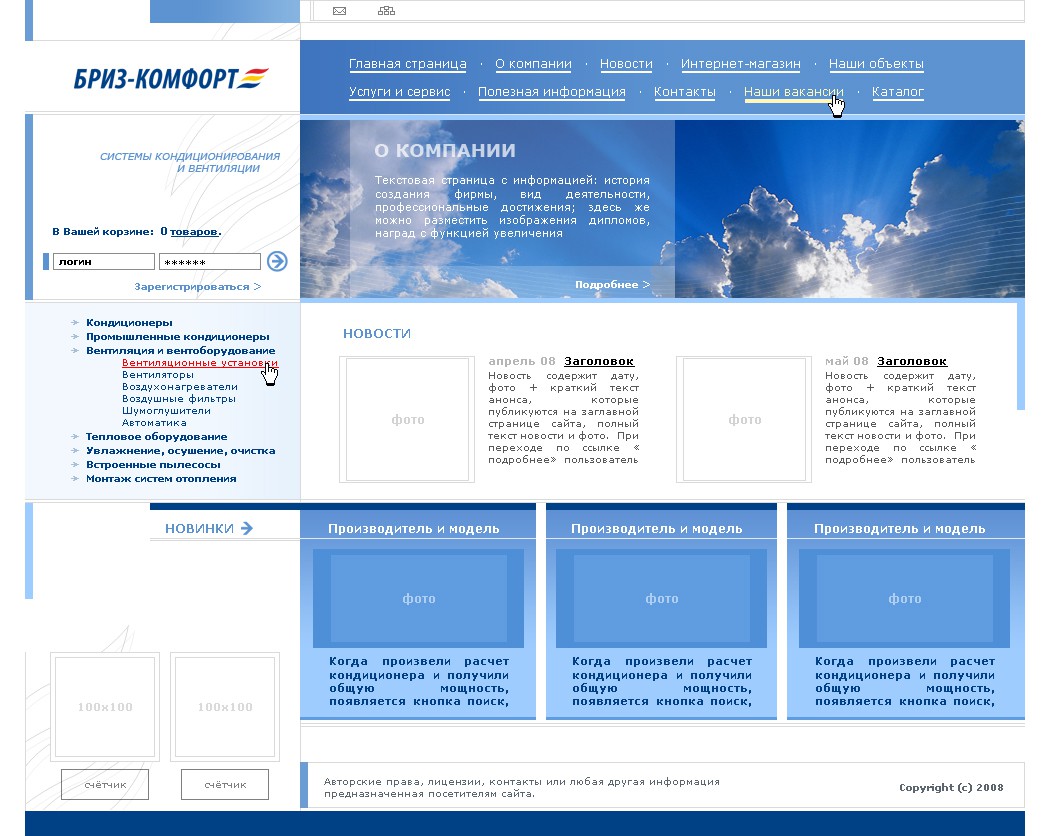Open Вентиляционные установки subcategory
Viewport: 1050px width, 836px height.
[200, 363]
